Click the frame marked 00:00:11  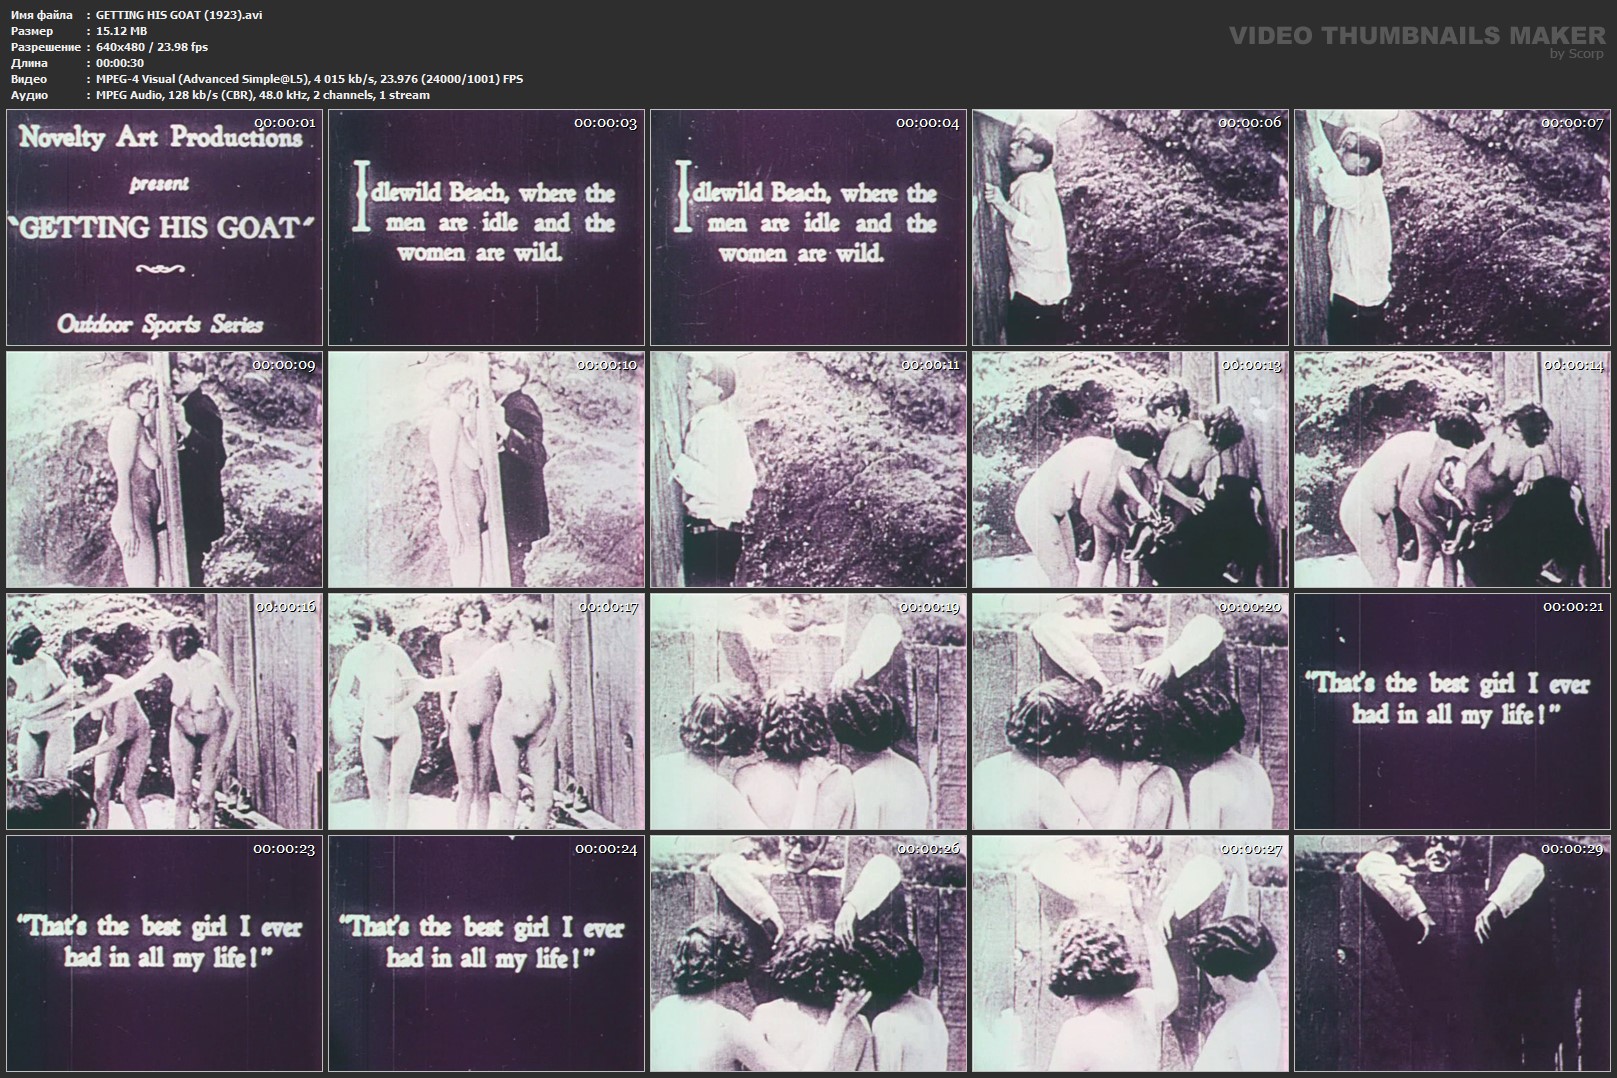click(x=808, y=470)
